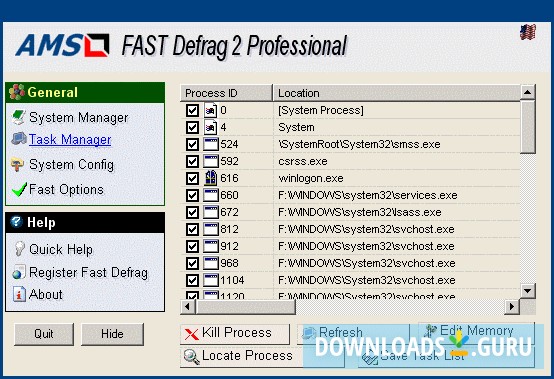
Task: Click the winlogon icon for PID 616
Action: click(211, 178)
